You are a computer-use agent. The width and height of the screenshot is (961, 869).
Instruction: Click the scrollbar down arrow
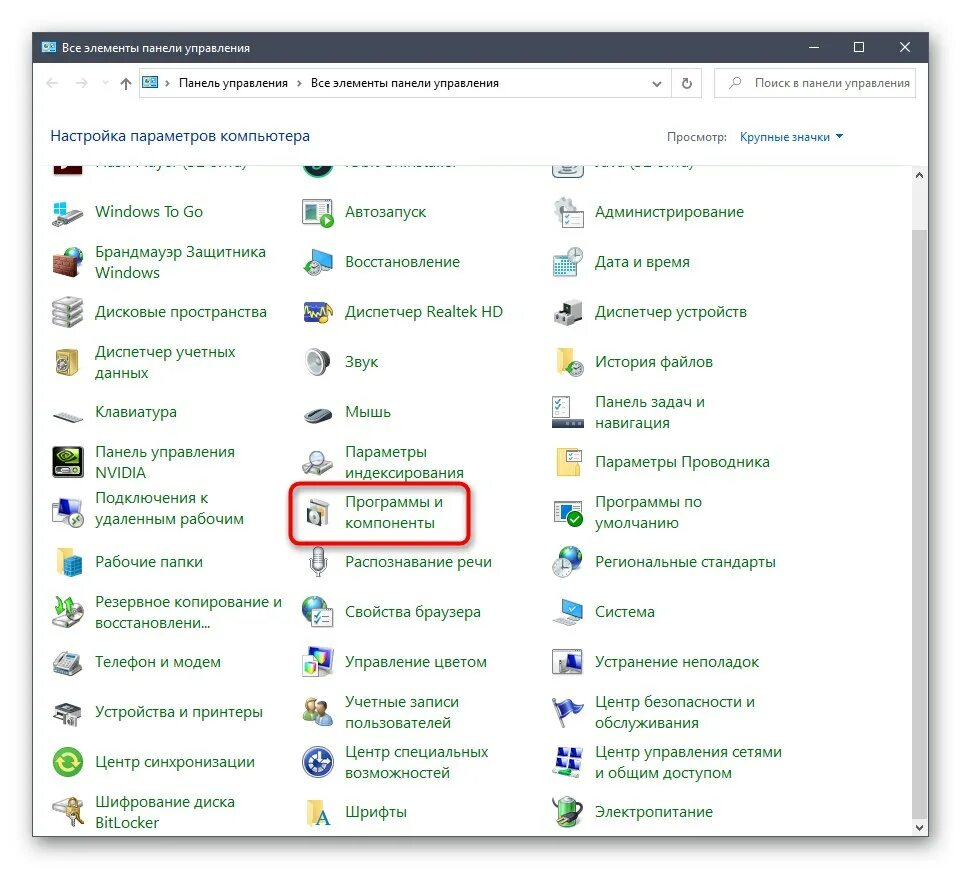919,827
